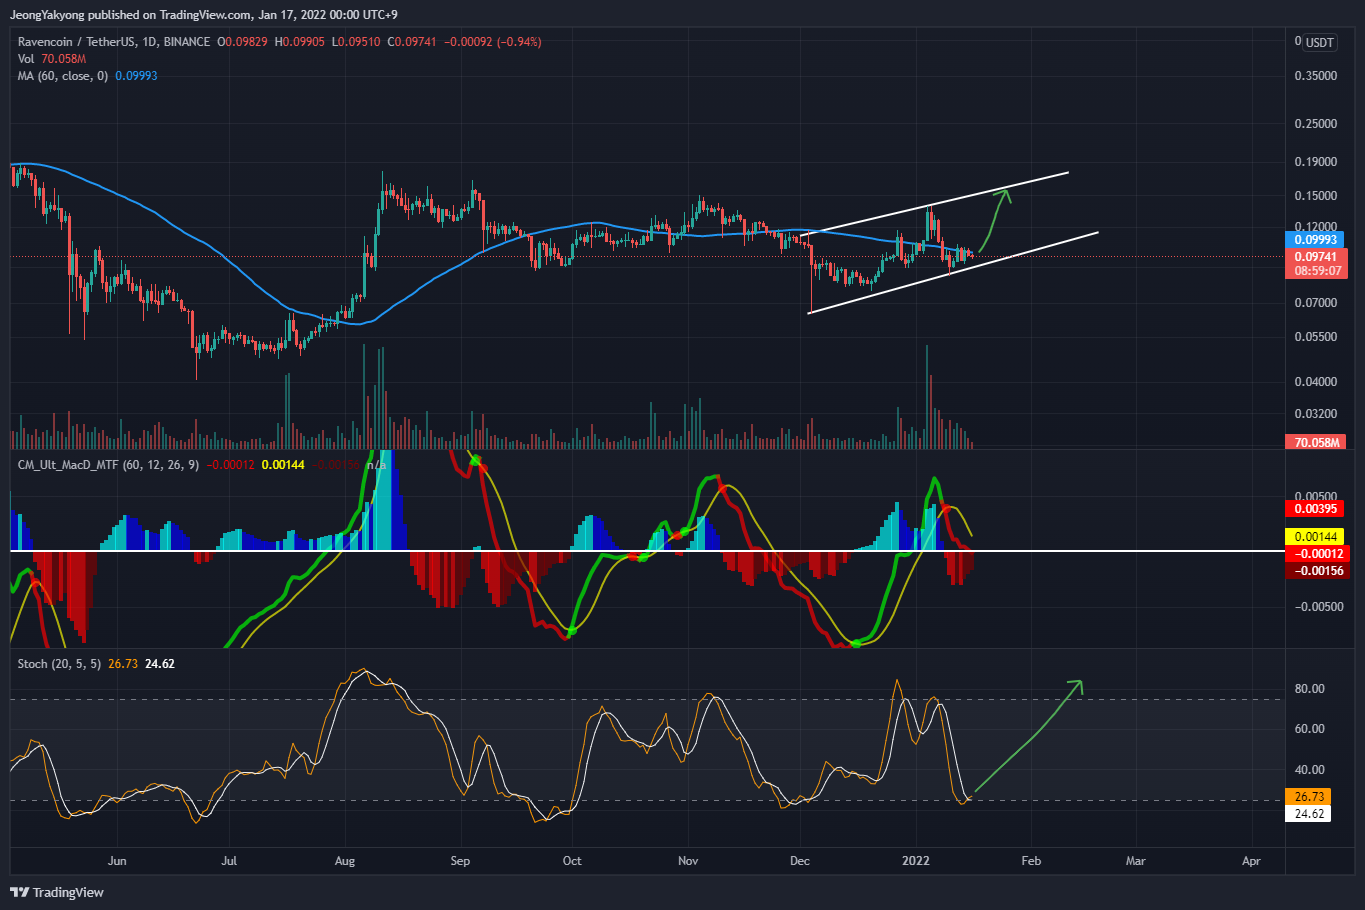Click the Stoch (20, 5, 5) legend title

tap(59, 664)
